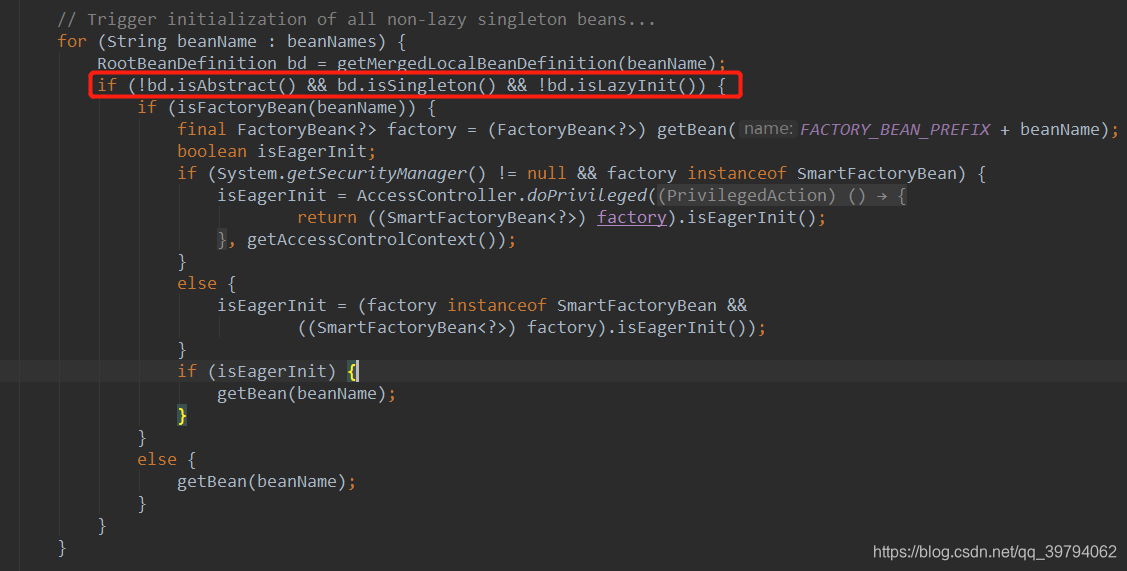Click the underlined "factory" variable
Viewport: 1127px width, 571px height.
pos(632,217)
